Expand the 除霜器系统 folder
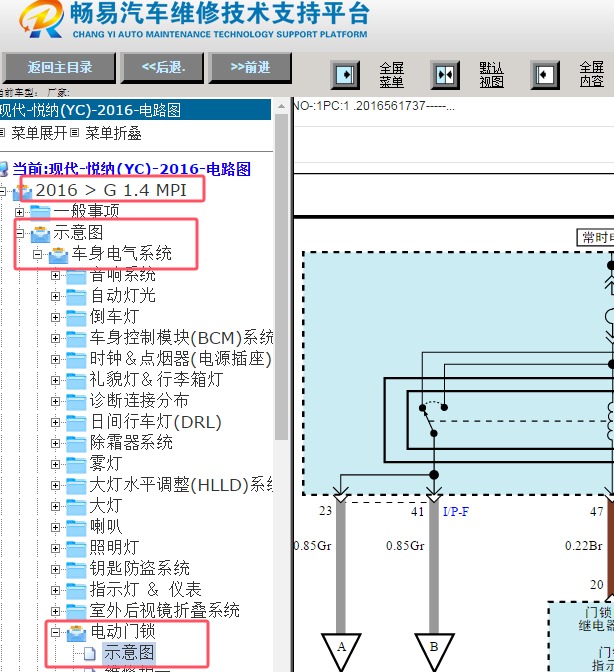The width and height of the screenshot is (614, 672). pyautogui.click(x=55, y=443)
